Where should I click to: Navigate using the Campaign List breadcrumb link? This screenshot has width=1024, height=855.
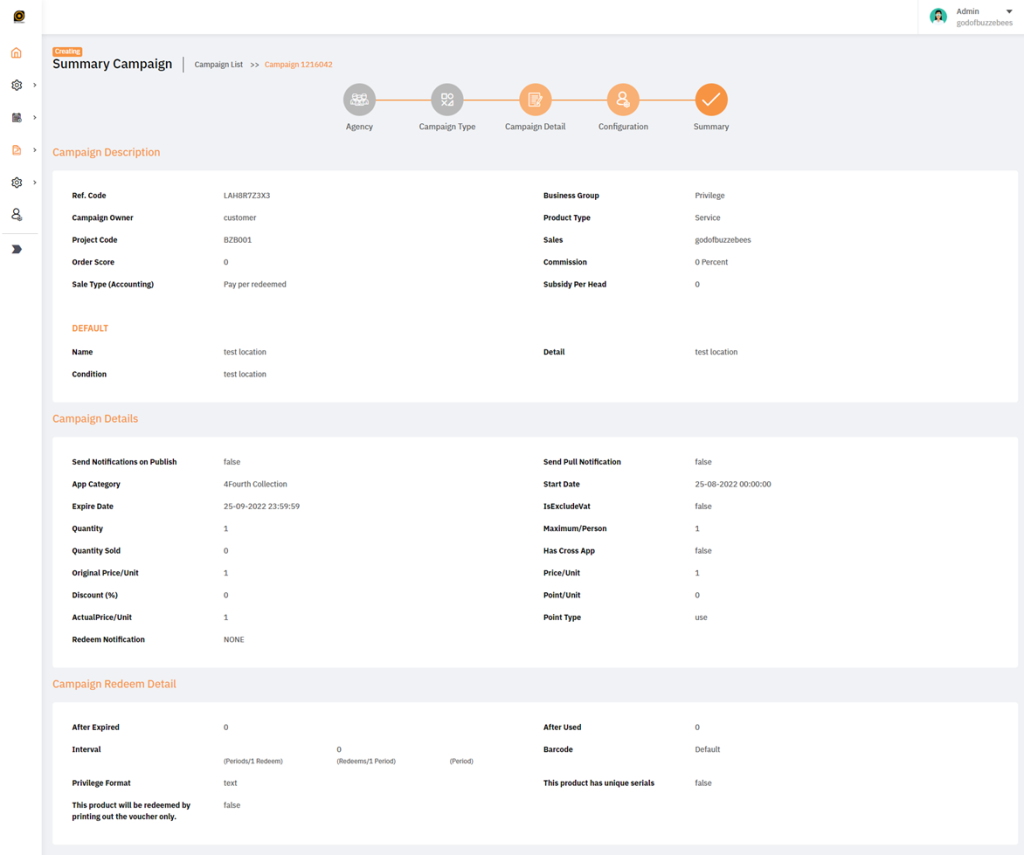(x=218, y=63)
